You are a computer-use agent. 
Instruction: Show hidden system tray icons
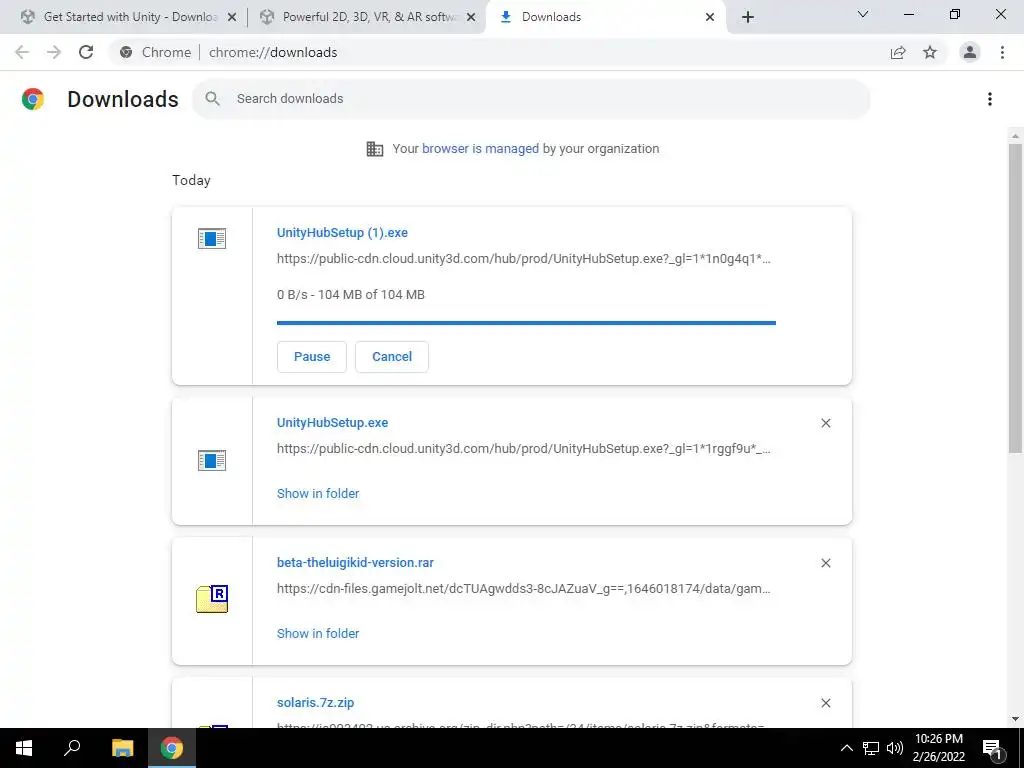pos(846,748)
